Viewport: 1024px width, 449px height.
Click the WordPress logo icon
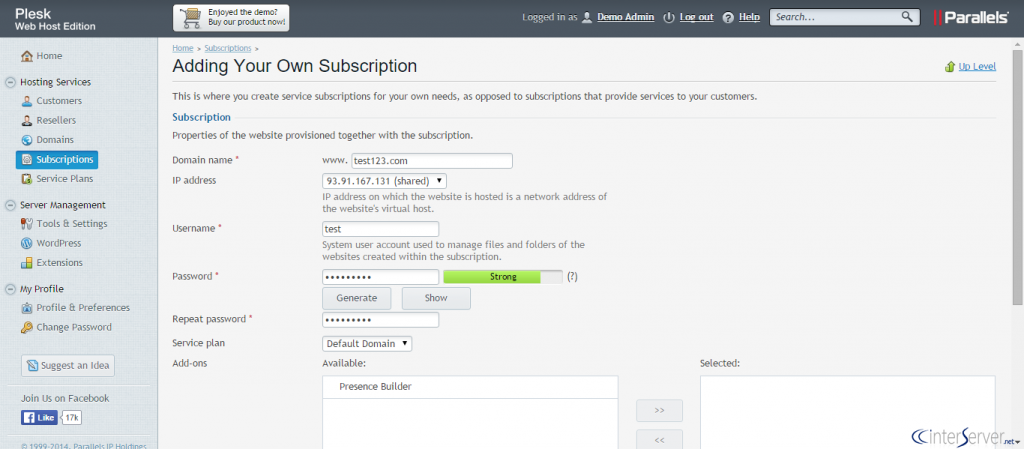click(x=27, y=243)
